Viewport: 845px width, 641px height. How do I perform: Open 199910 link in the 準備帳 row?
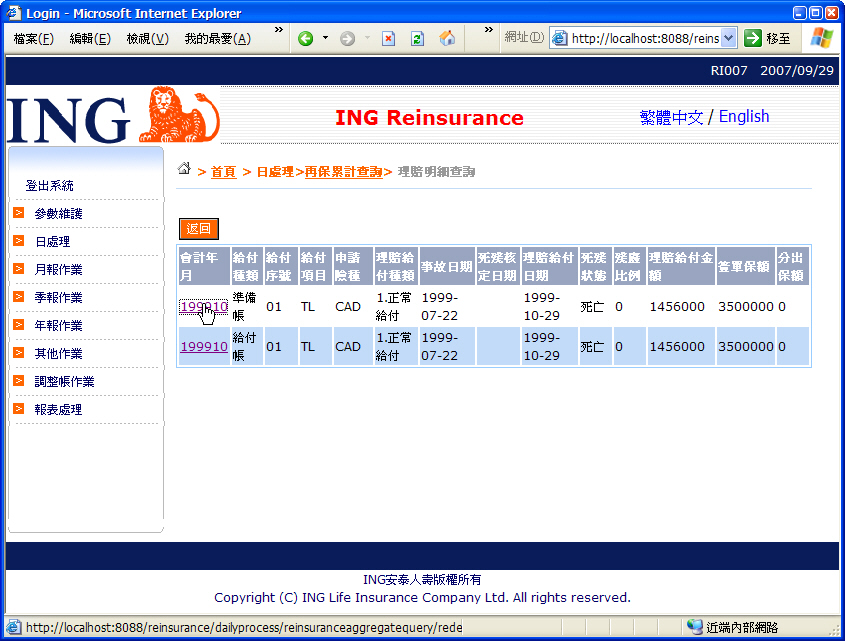tap(204, 307)
